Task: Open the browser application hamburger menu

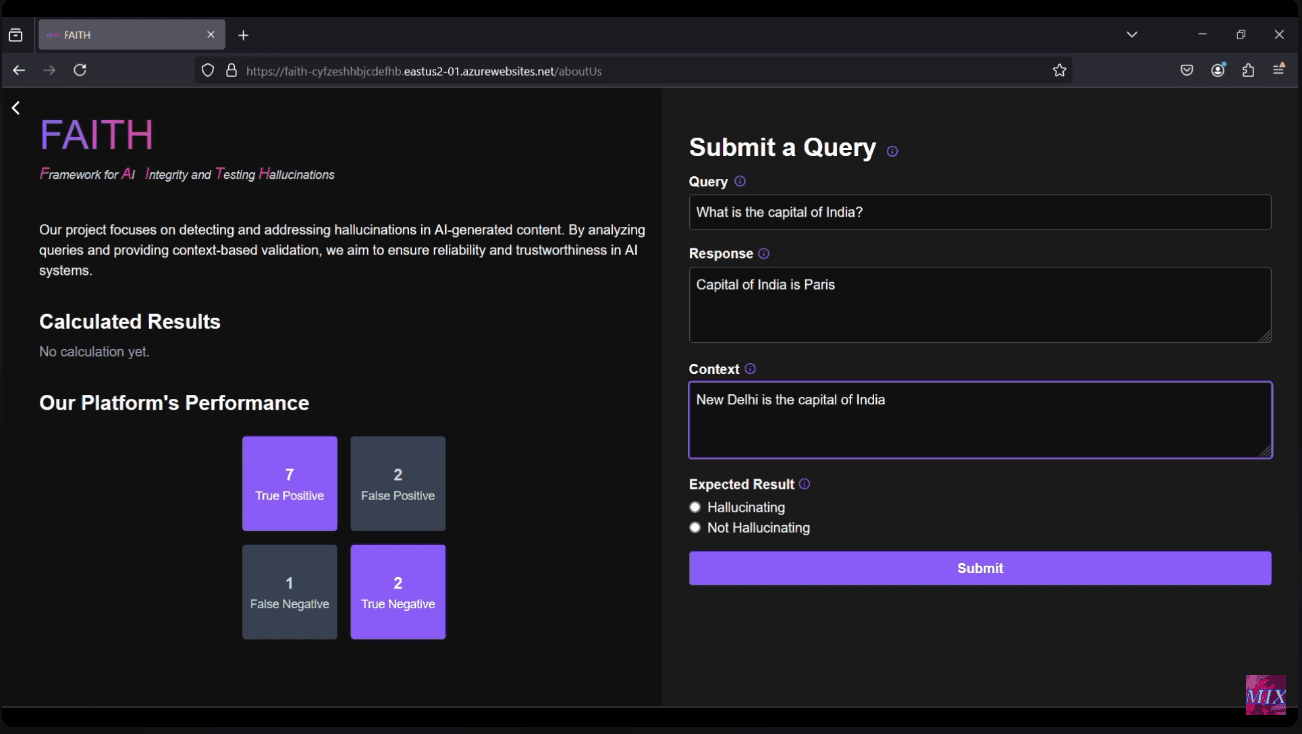Action: coord(1279,70)
